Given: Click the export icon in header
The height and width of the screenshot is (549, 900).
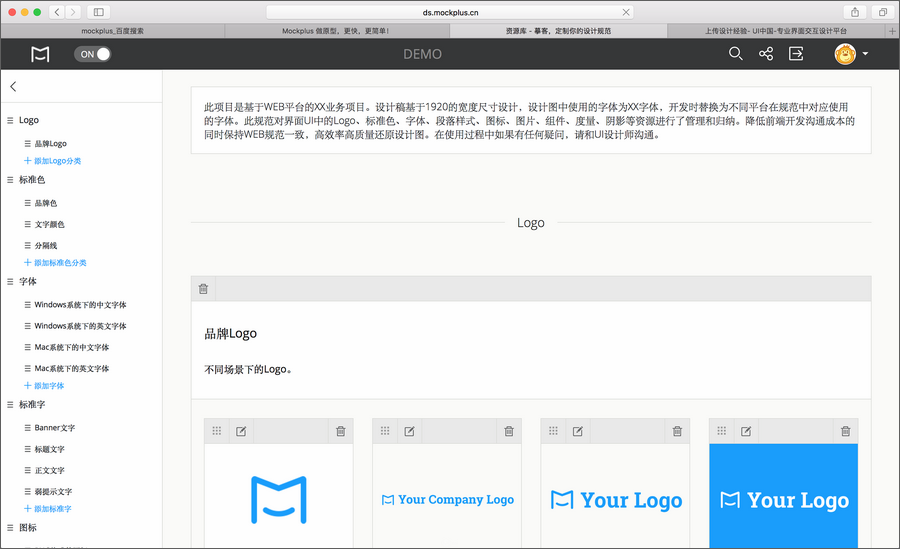Looking at the screenshot, I should coord(796,53).
